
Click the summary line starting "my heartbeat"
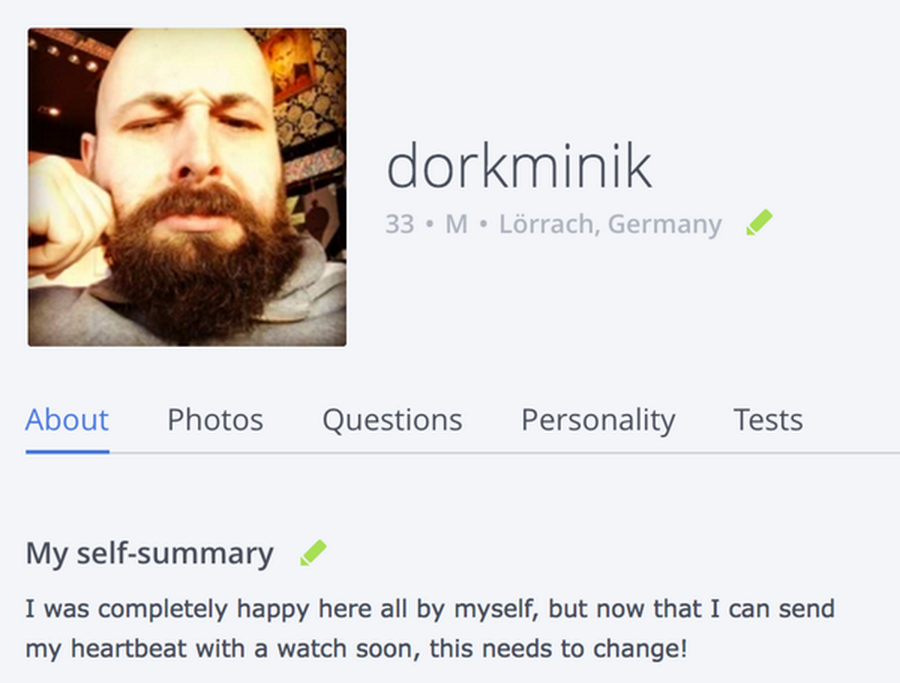pyautogui.click(x=357, y=648)
